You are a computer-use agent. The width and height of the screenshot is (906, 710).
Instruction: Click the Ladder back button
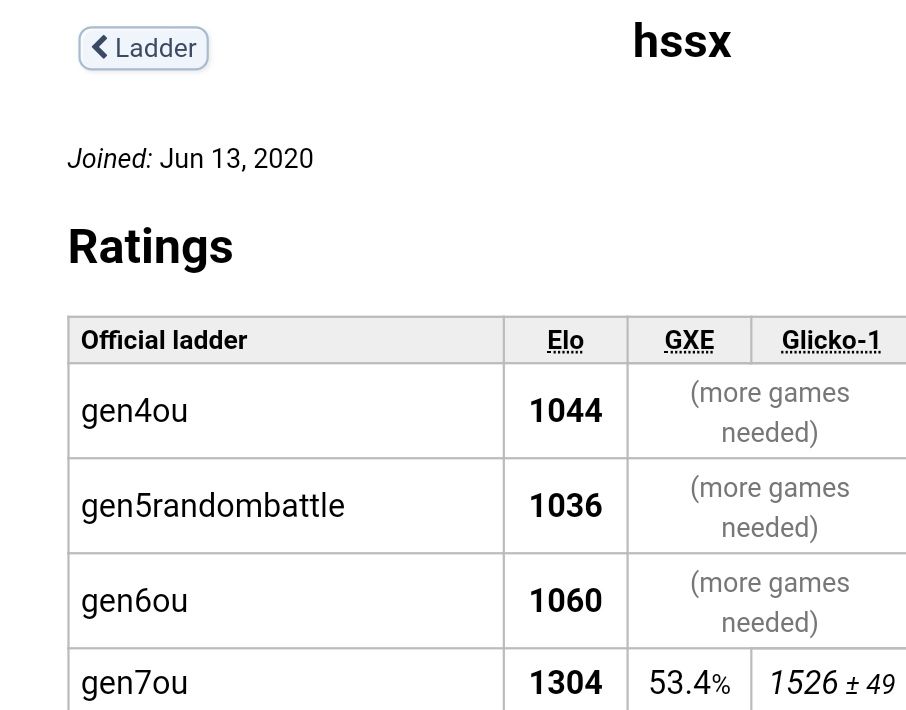pyautogui.click(x=144, y=48)
